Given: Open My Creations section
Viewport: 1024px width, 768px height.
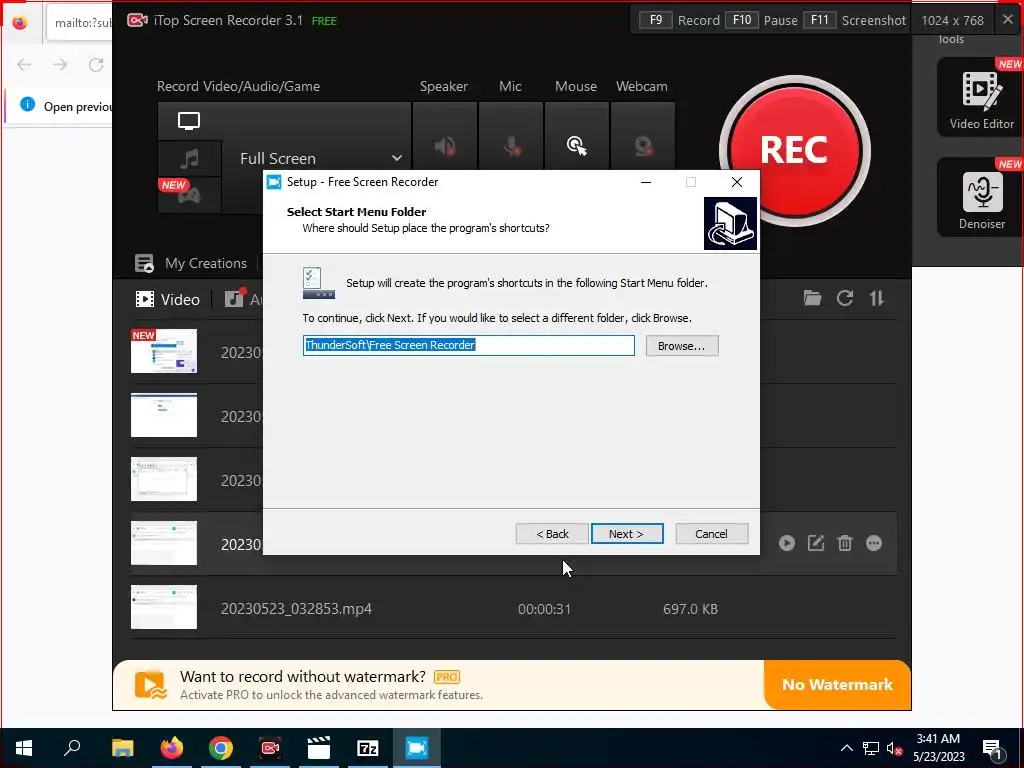Looking at the screenshot, I should coord(191,263).
